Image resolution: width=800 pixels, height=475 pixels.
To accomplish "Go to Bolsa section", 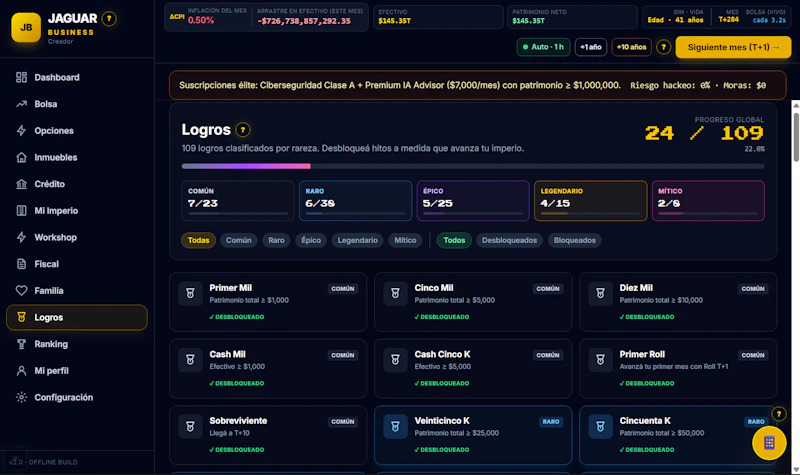I will click(x=77, y=104).
